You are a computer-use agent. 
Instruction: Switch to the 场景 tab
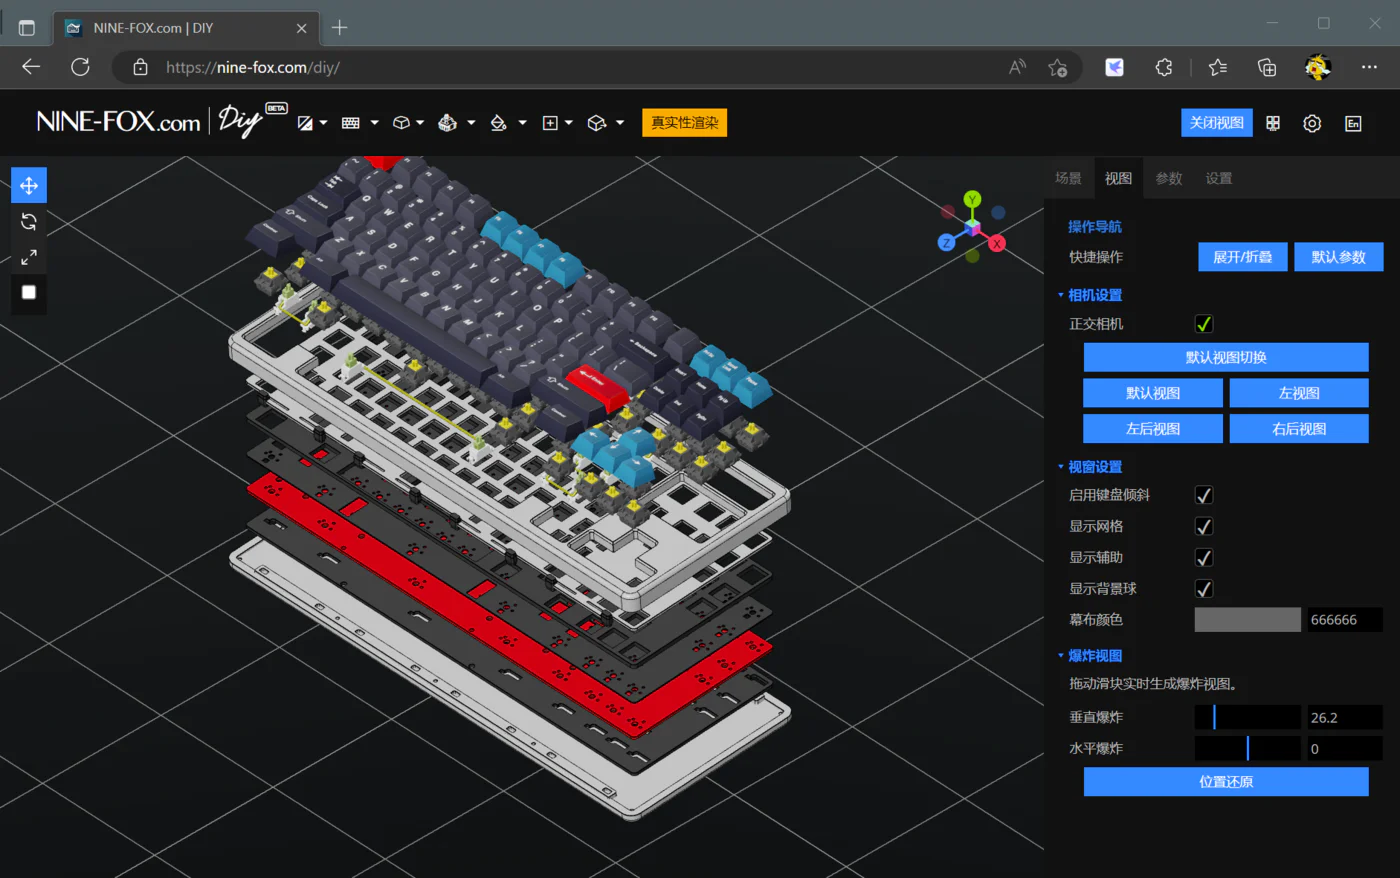1068,178
